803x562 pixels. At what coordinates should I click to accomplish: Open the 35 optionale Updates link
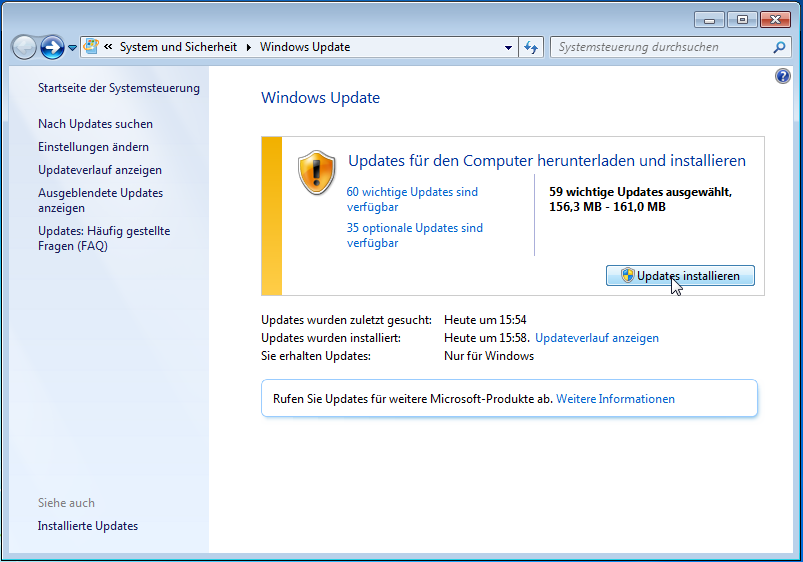415,235
